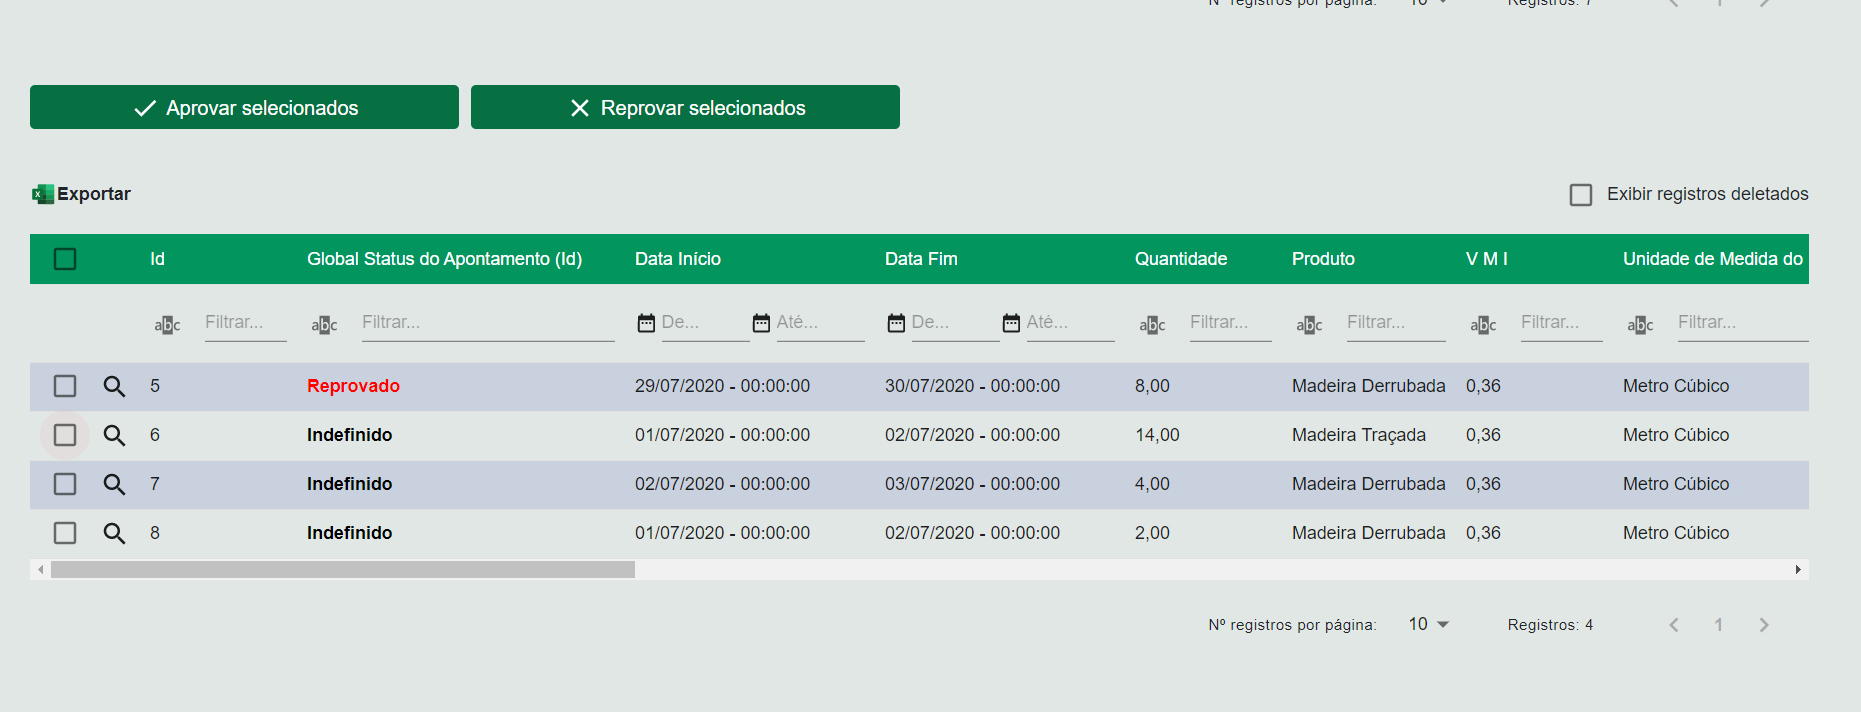1861x712 pixels.
Task: Sort by Data Início column header
Action: click(x=678, y=259)
